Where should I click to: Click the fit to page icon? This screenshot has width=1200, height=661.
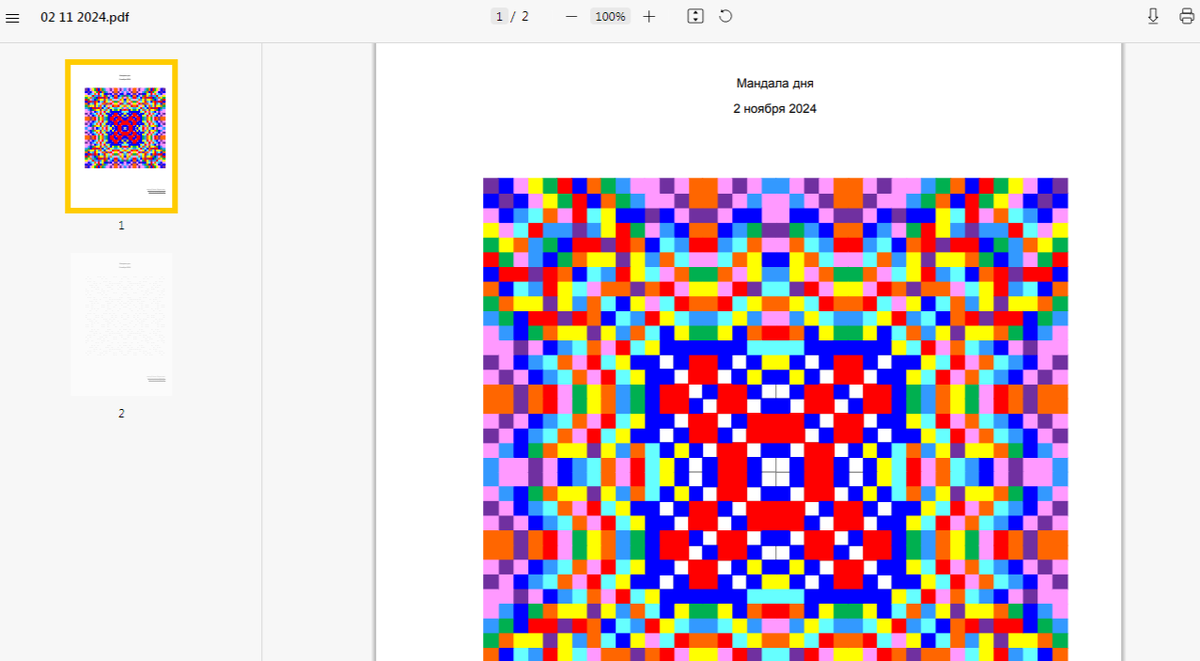[x=696, y=16]
